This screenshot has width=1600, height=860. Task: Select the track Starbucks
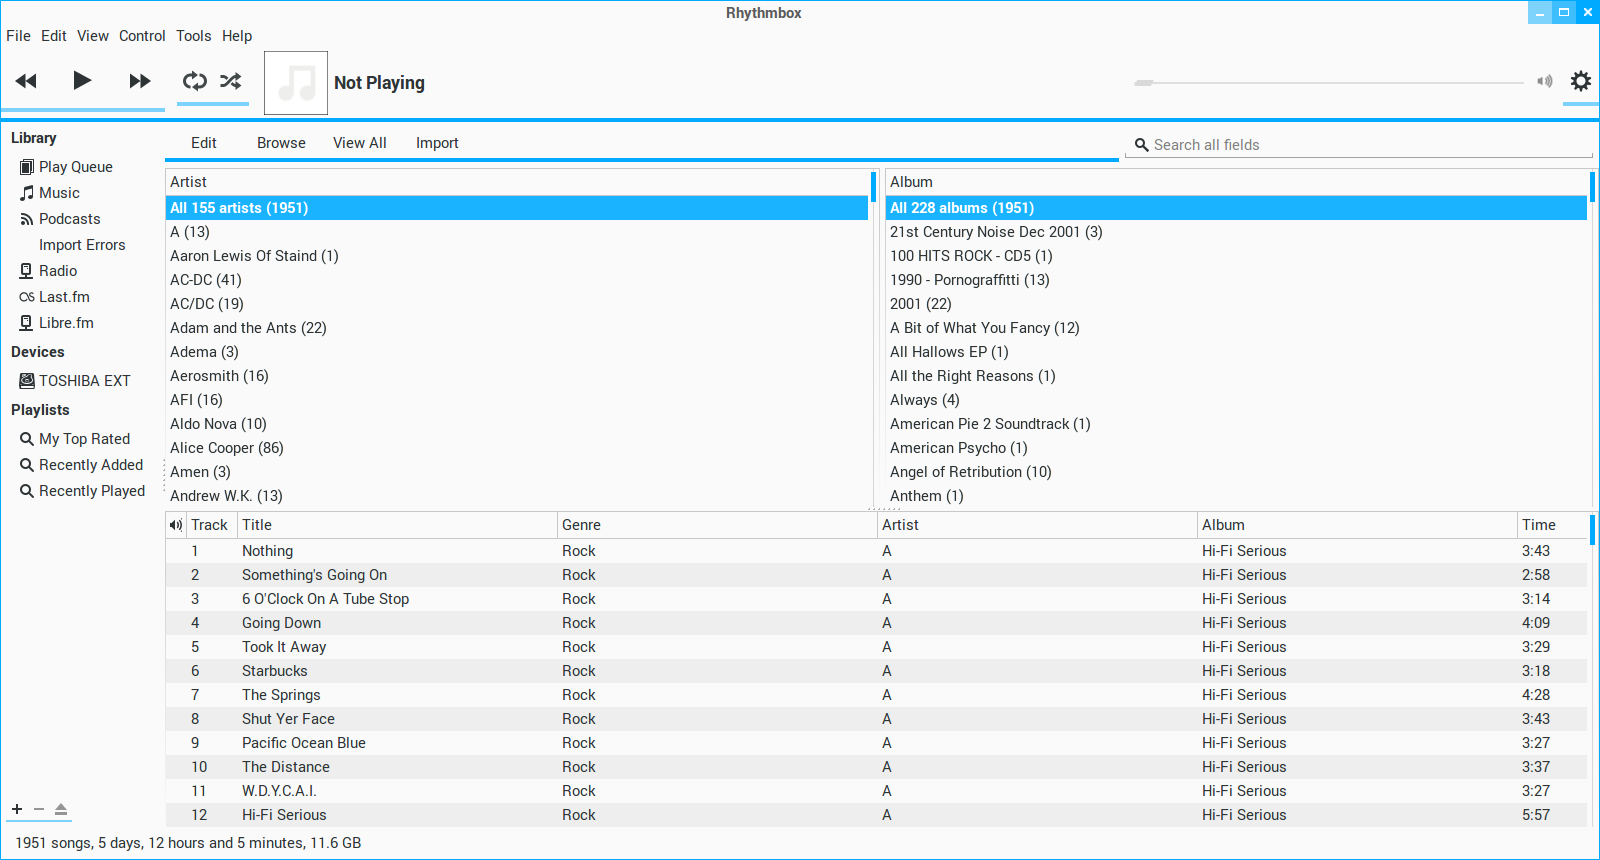click(876, 671)
